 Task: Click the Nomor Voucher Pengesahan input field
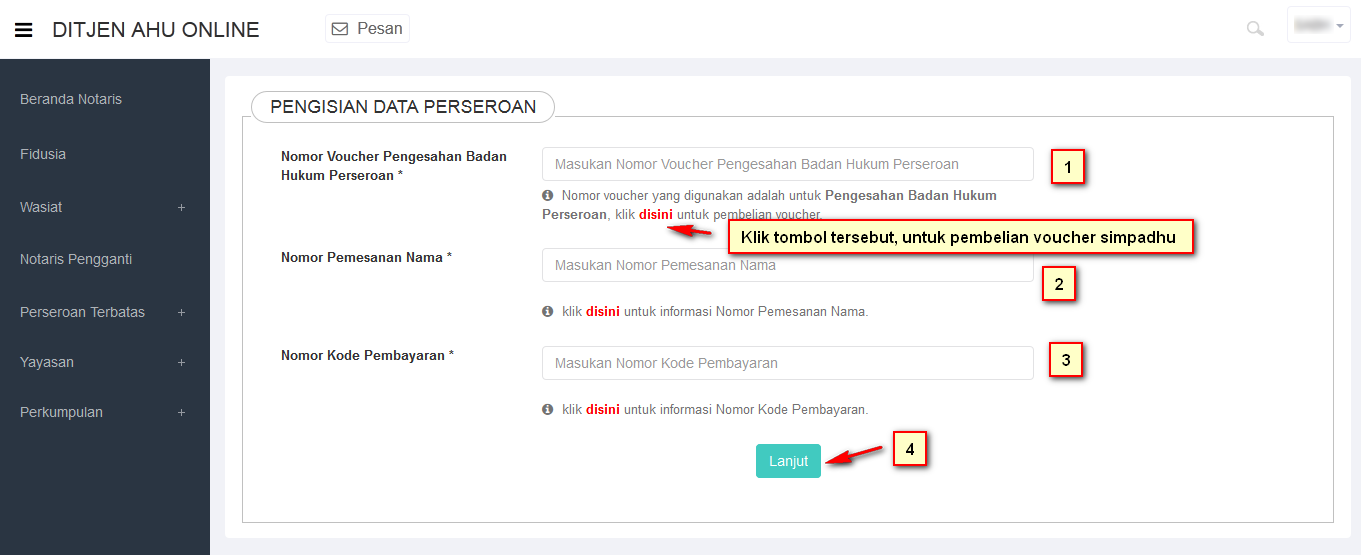(787, 164)
